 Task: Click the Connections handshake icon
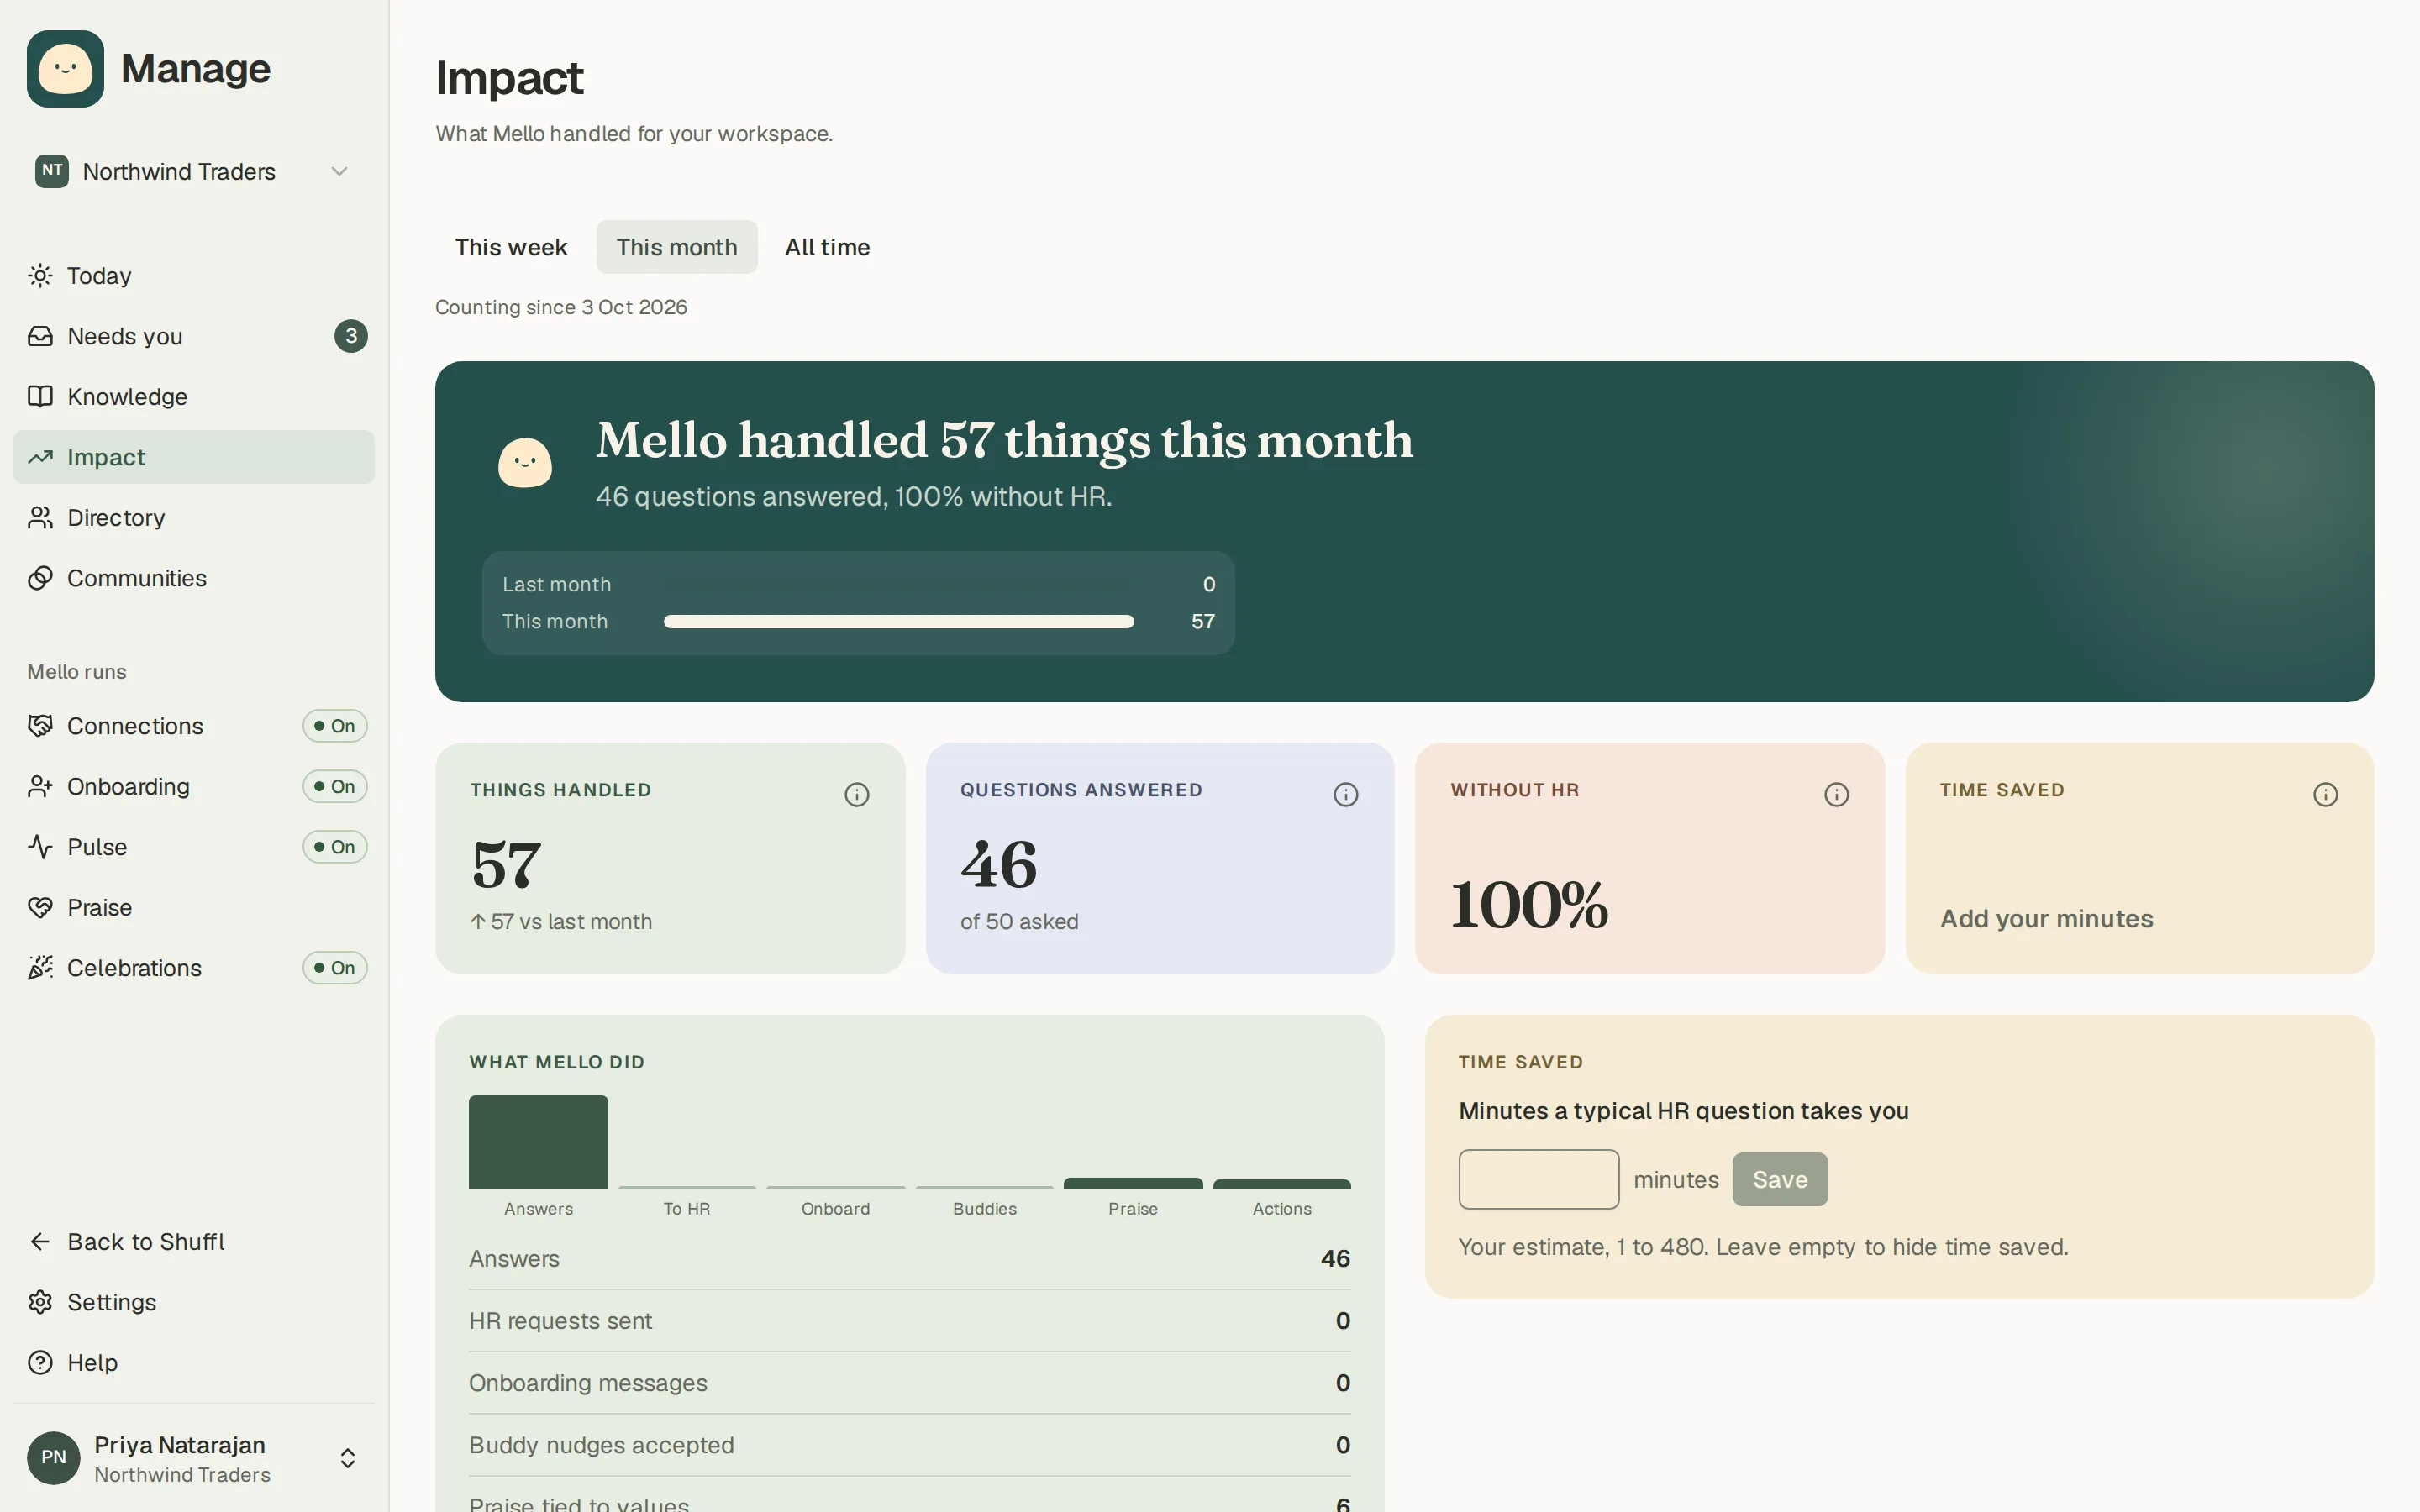pyautogui.click(x=40, y=726)
